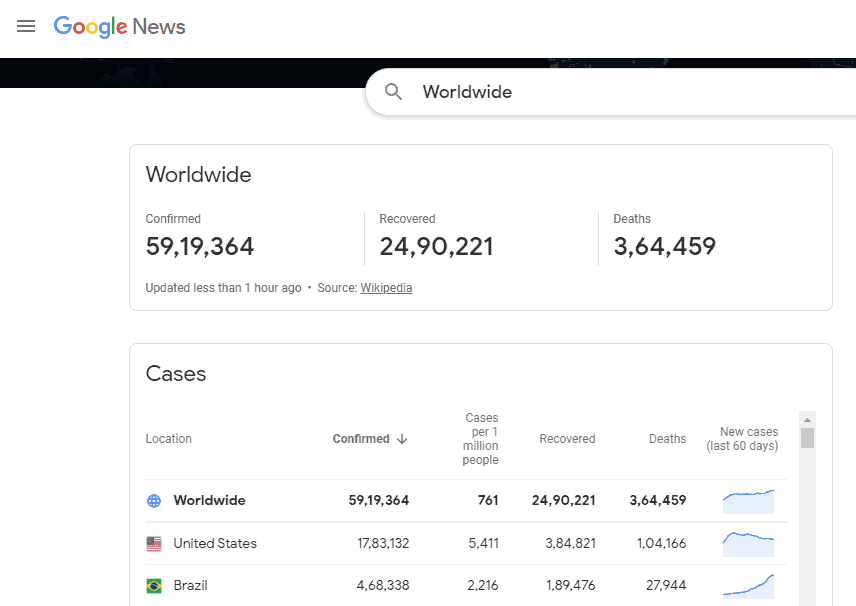This screenshot has height=606, width=856.
Task: Click the Cases section heading
Action: click(176, 374)
